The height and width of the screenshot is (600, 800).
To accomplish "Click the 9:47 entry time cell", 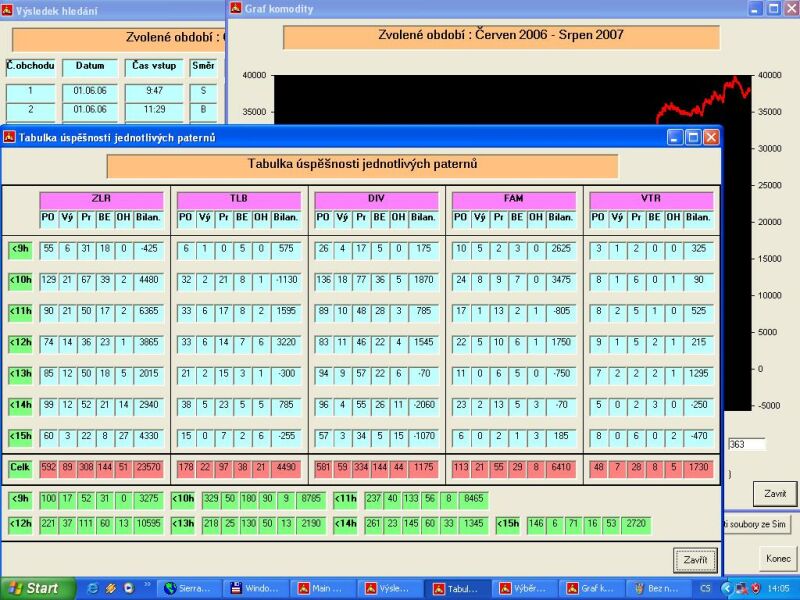I will click(x=154, y=92).
